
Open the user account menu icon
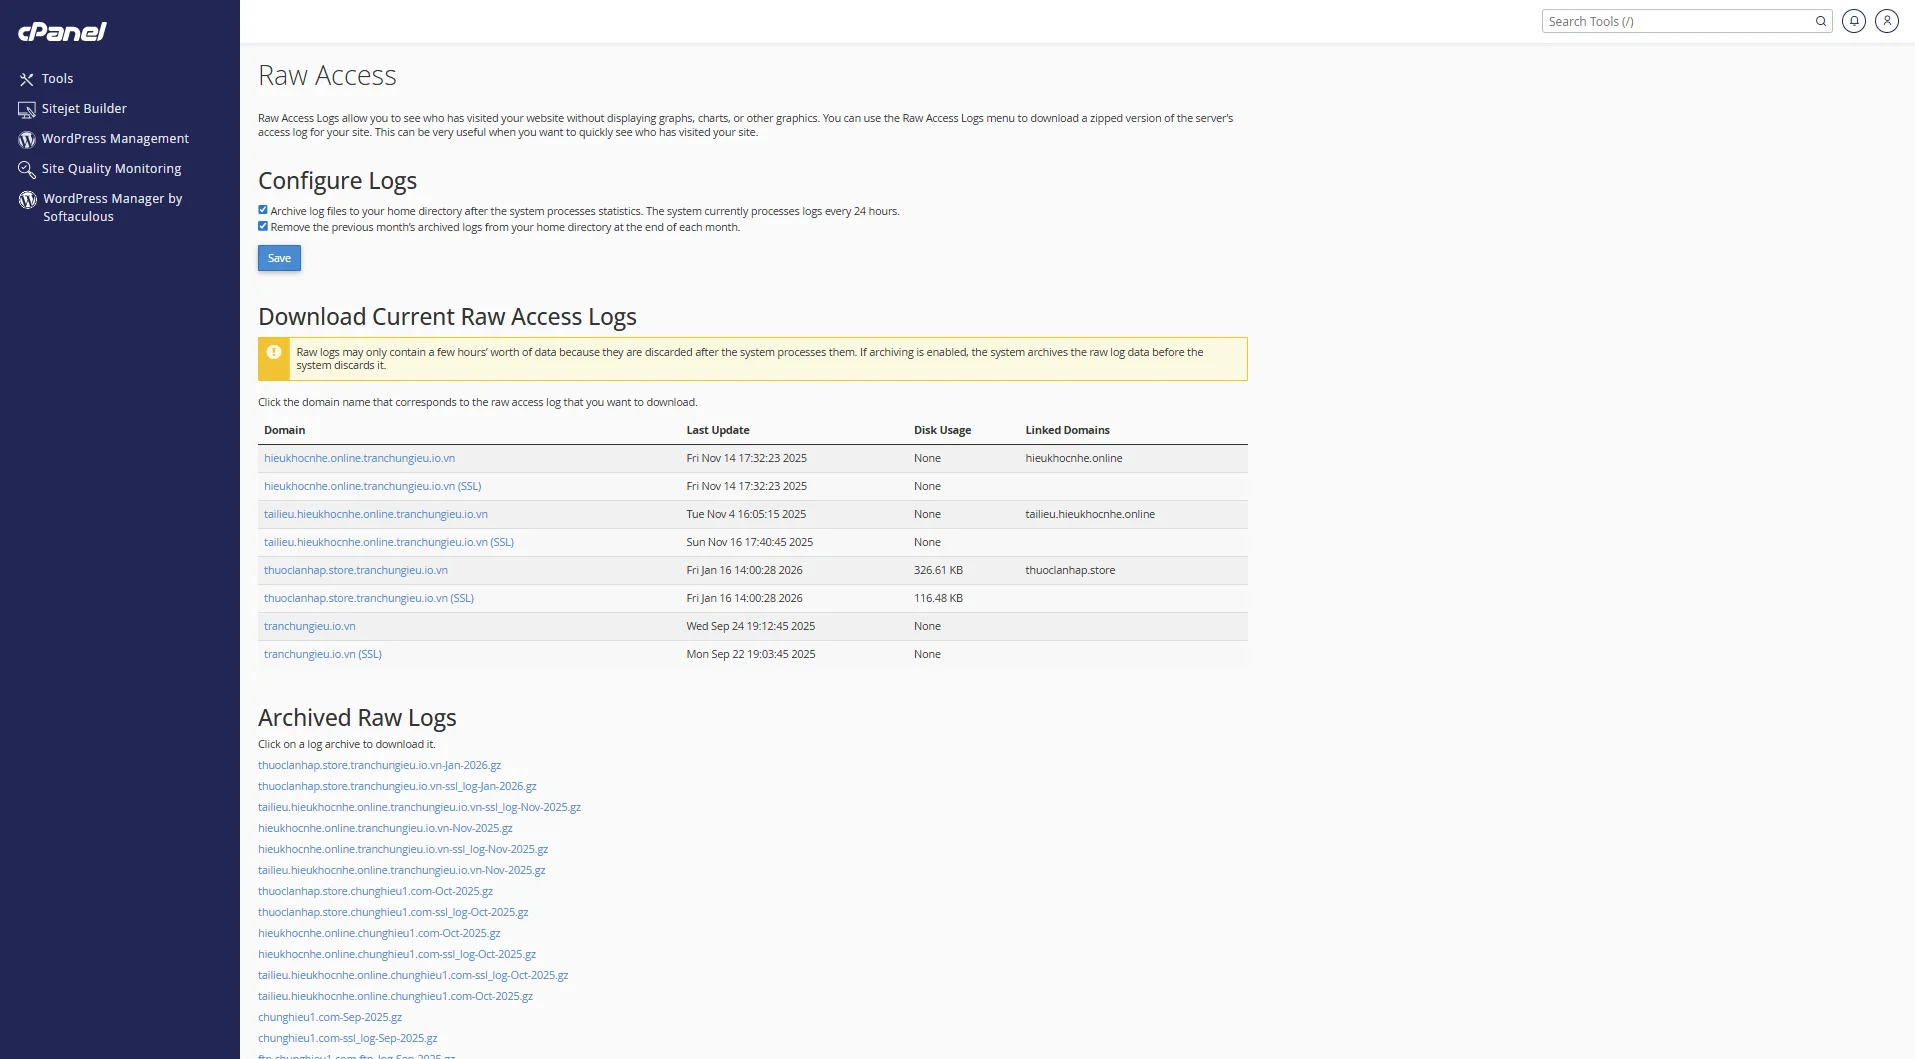[1887, 21]
